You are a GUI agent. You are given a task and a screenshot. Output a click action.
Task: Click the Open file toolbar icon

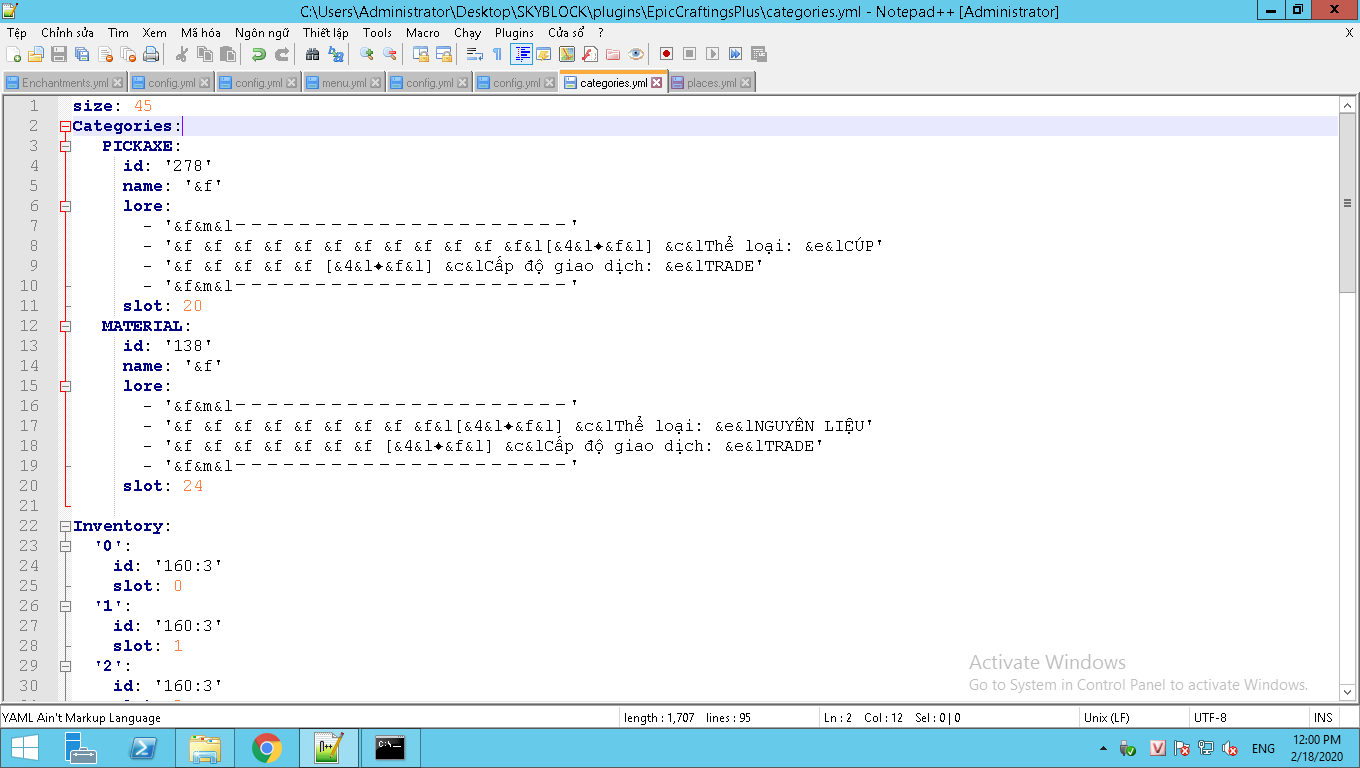(36, 54)
